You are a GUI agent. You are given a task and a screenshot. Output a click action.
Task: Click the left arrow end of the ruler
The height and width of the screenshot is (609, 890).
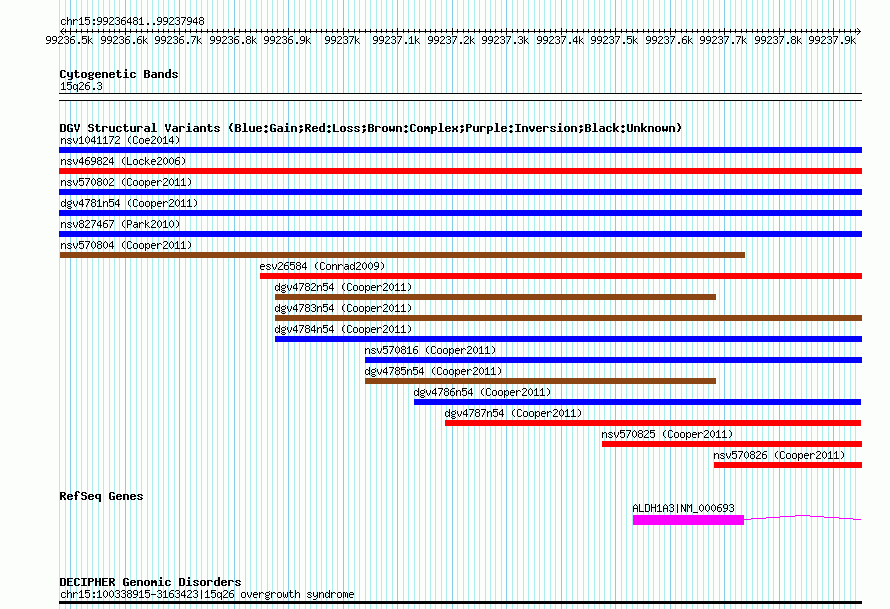(x=62, y=31)
